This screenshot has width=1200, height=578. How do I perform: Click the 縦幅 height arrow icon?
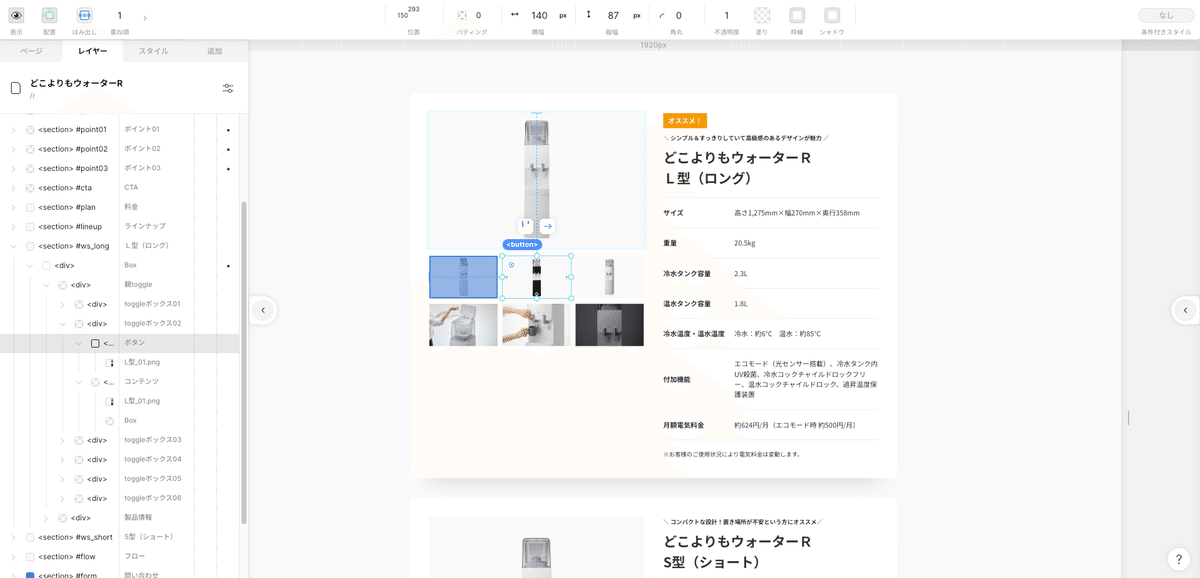(589, 15)
